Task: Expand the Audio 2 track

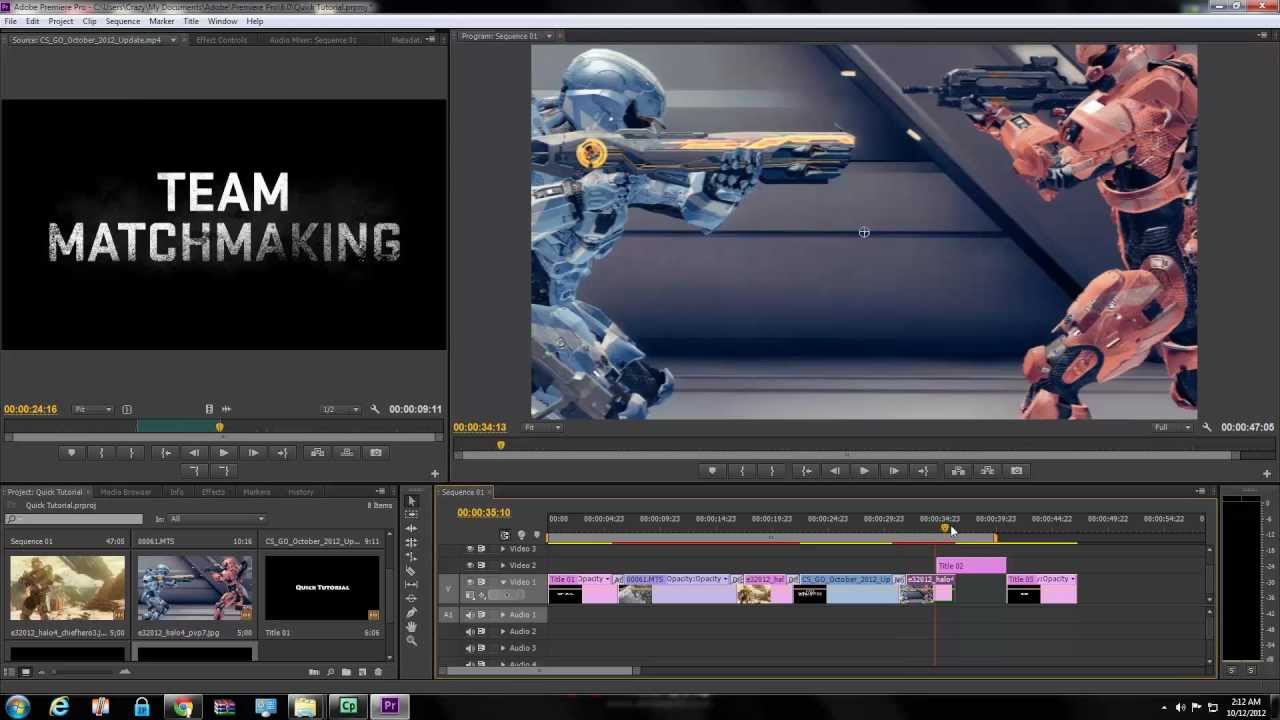Action: (x=503, y=631)
